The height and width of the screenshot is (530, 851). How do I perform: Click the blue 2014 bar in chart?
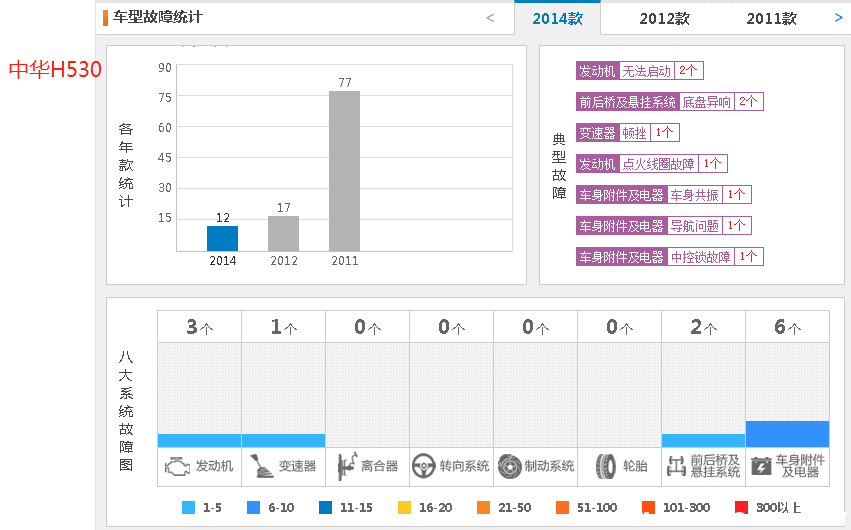coord(222,238)
